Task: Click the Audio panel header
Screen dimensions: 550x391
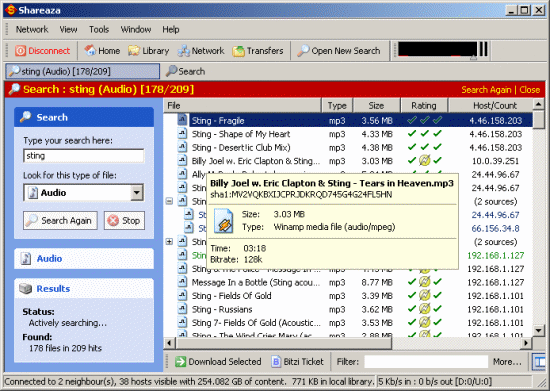Action: tap(84, 258)
